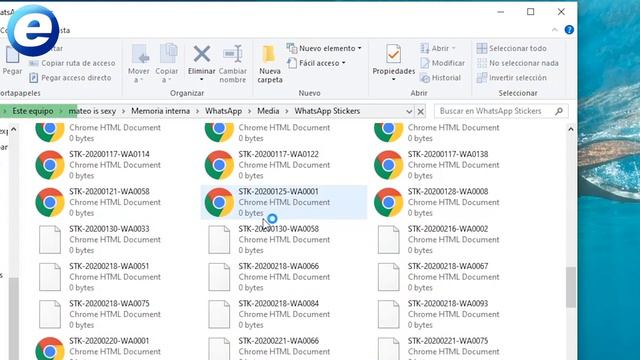Click Chrome icon of STK-20200117-WA0138
The height and width of the screenshot is (360, 640).
pos(389,165)
